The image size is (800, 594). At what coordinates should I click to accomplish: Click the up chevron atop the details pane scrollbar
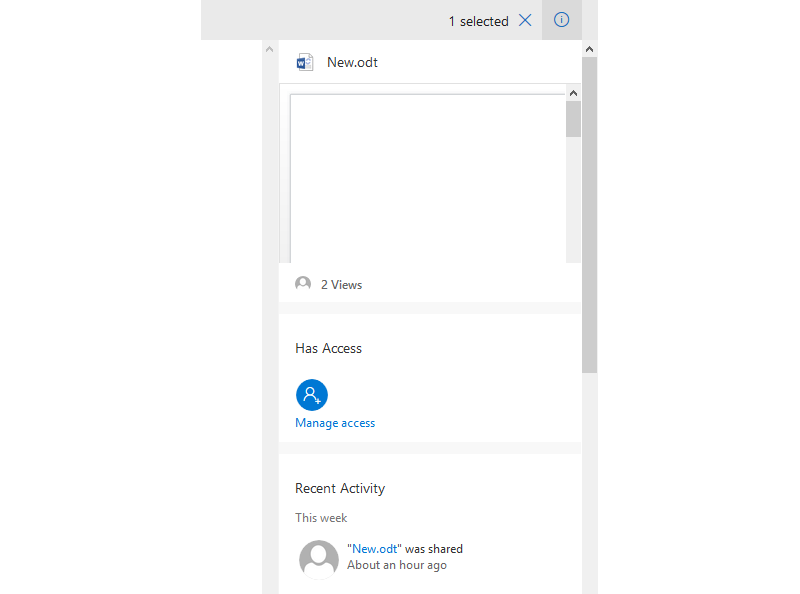point(589,47)
